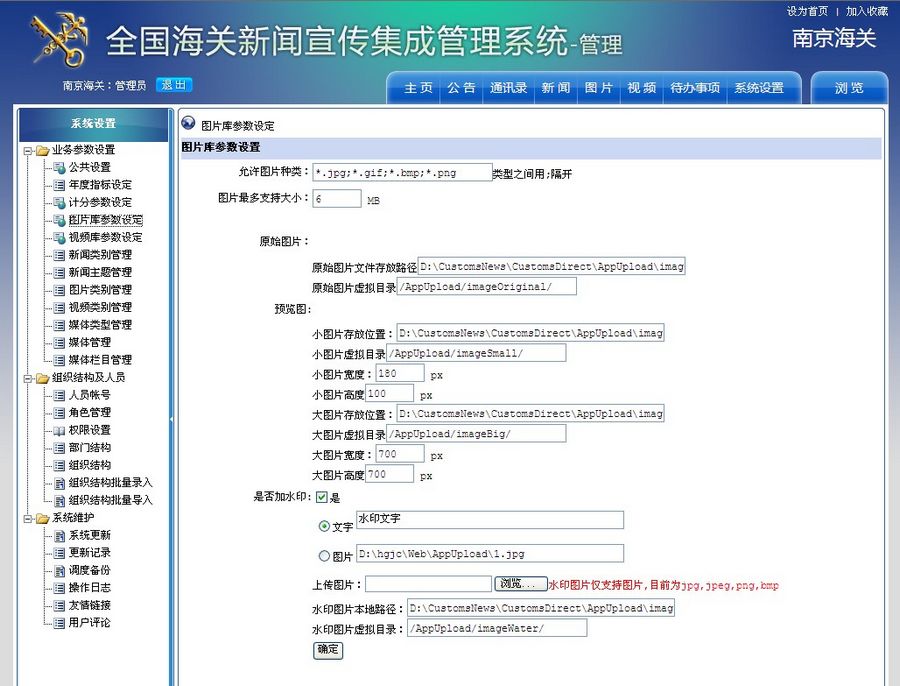Click the 组织结构批量导入 document icon
The width and height of the screenshot is (900, 686).
tap(59, 501)
